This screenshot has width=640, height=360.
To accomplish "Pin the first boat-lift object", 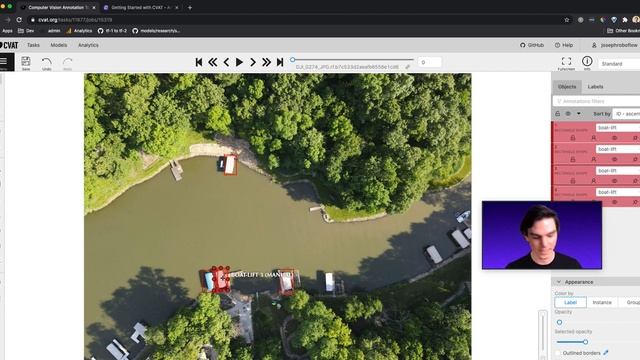I will tap(635, 138).
